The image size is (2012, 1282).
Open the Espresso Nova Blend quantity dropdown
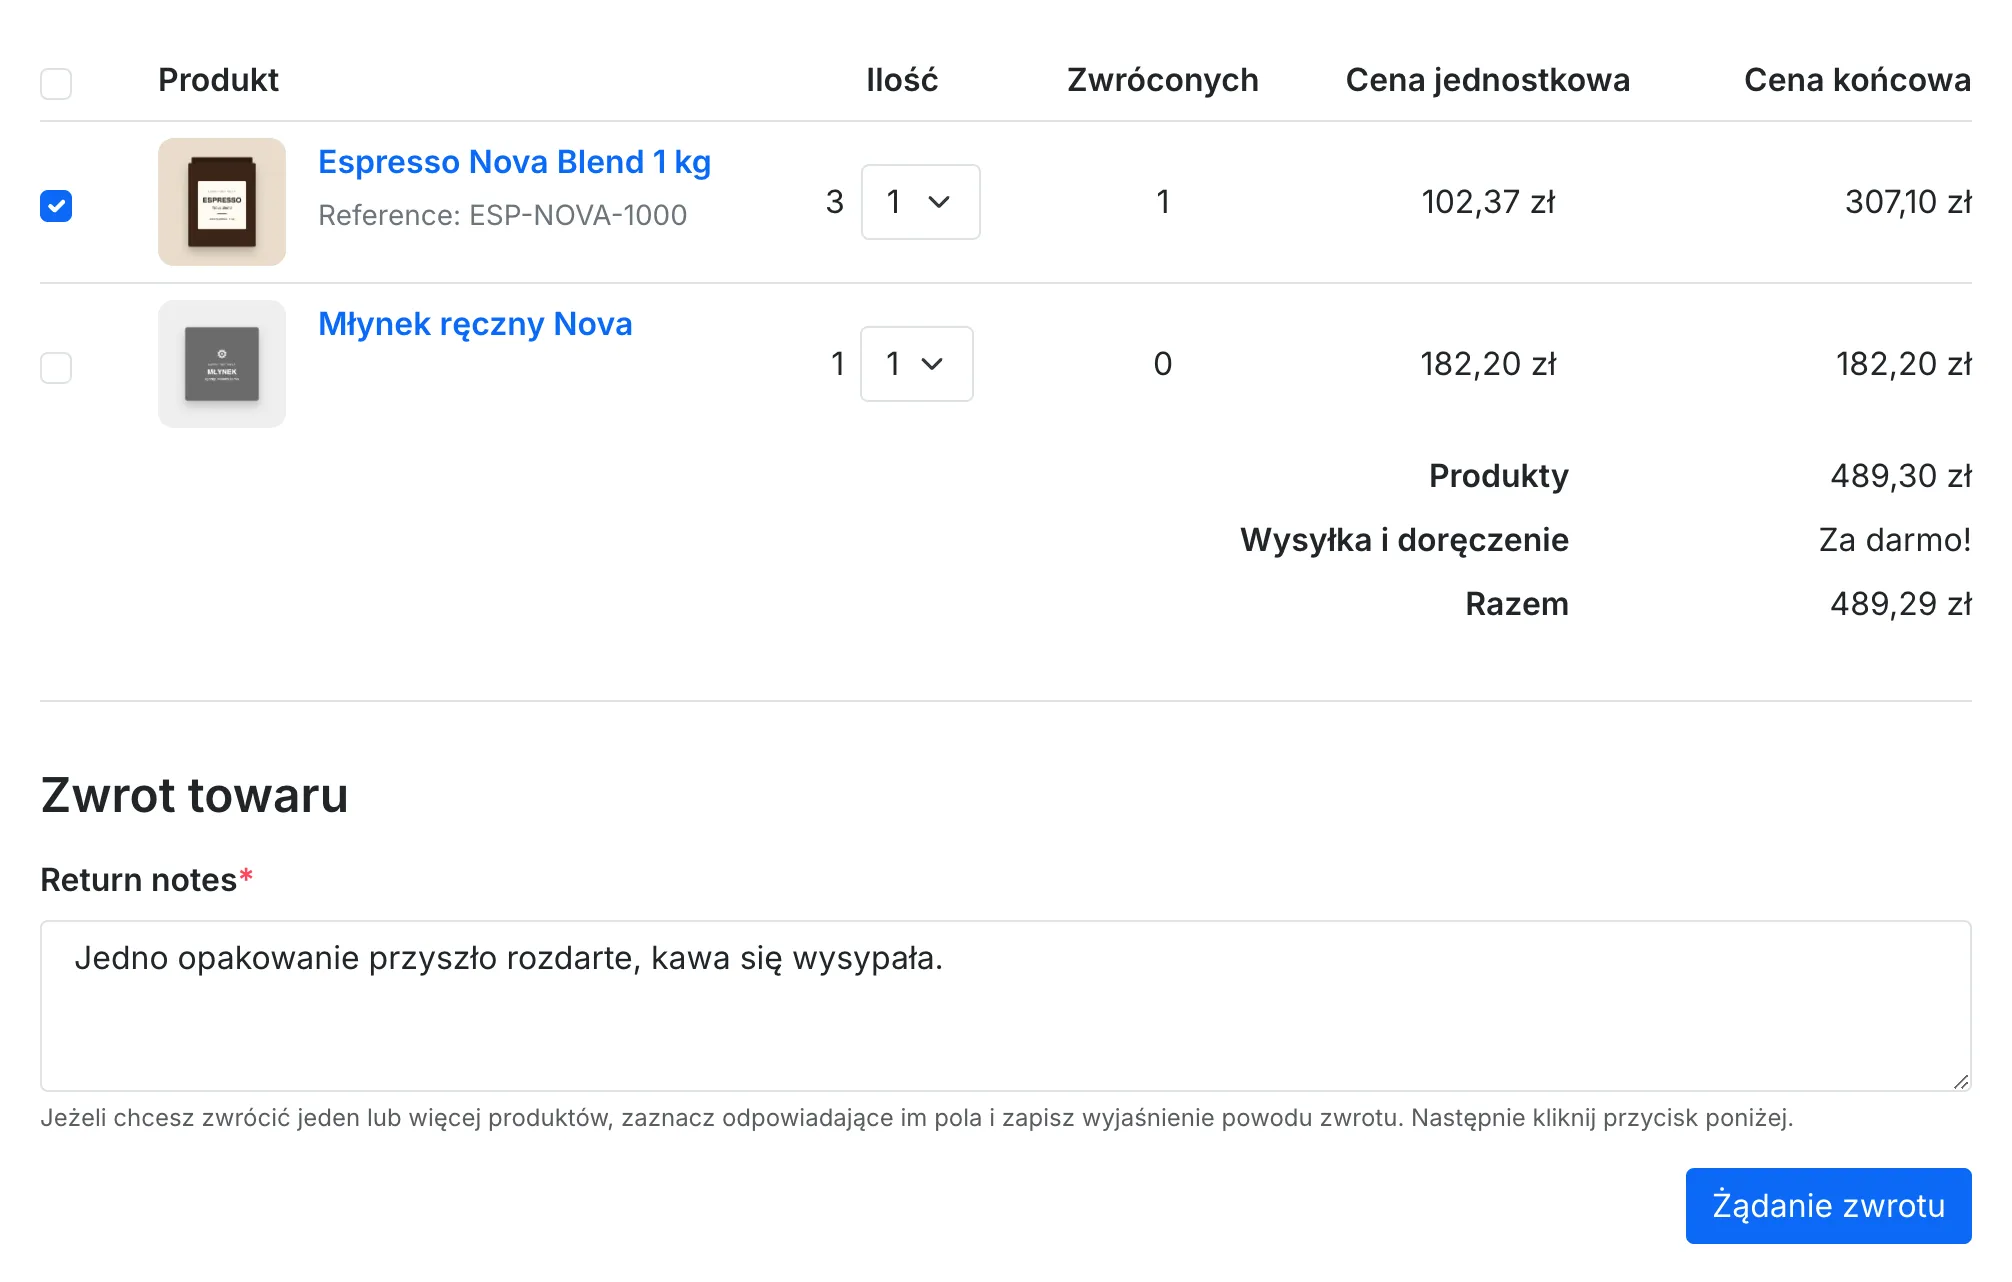pos(920,202)
